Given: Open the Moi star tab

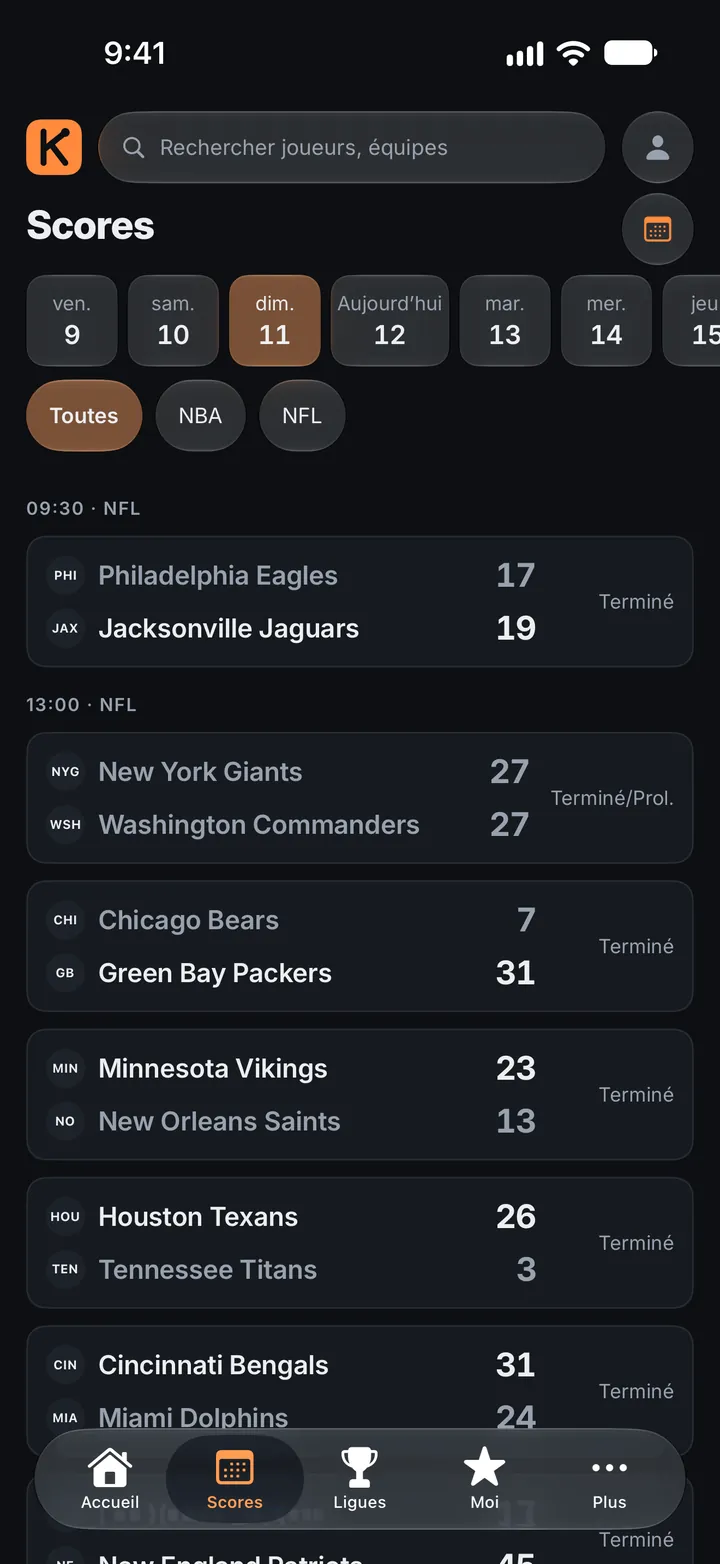Looking at the screenshot, I should pyautogui.click(x=485, y=1479).
